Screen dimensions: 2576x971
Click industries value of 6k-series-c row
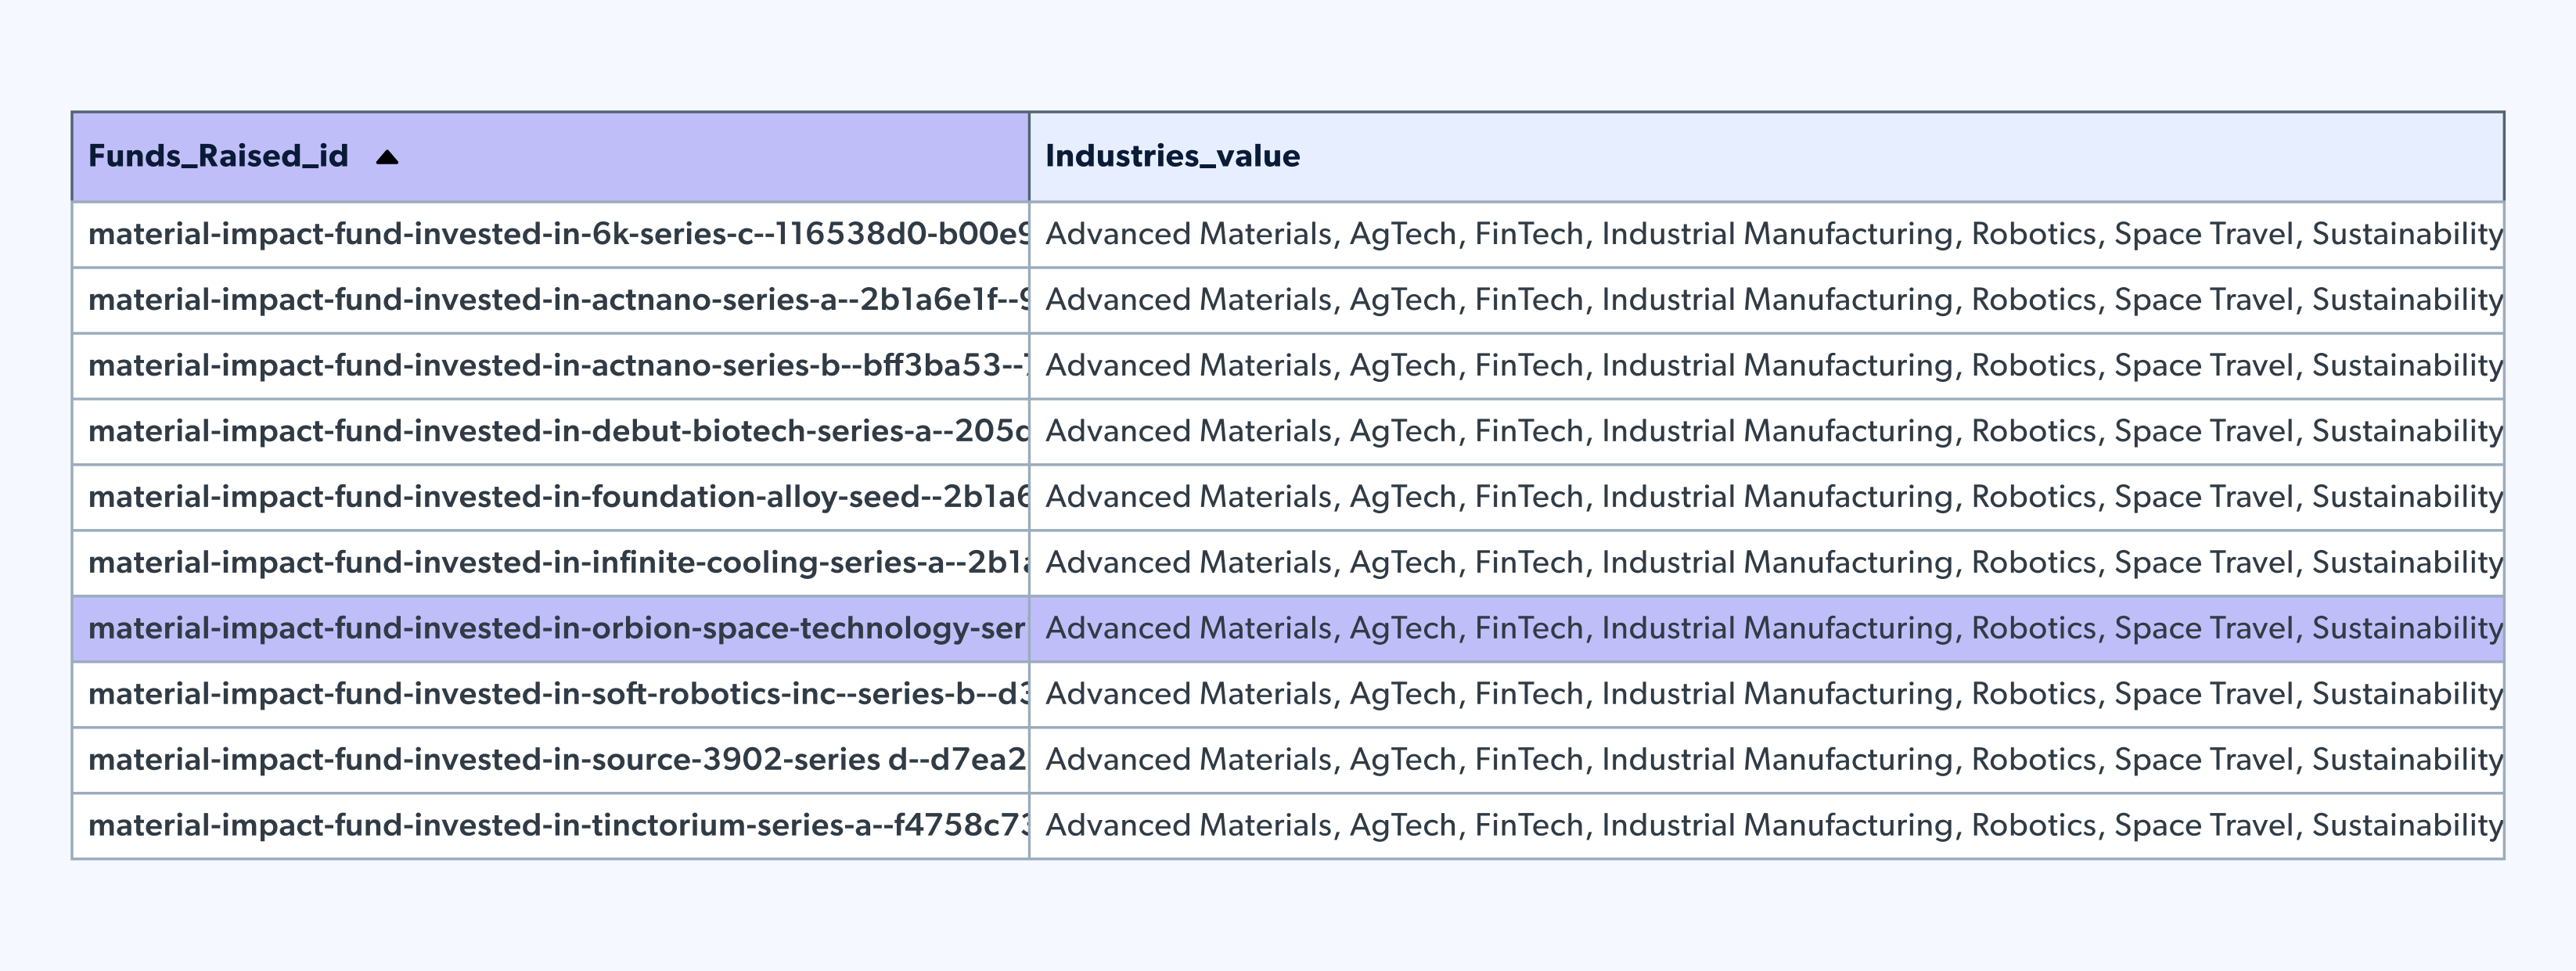pyautogui.click(x=1766, y=234)
